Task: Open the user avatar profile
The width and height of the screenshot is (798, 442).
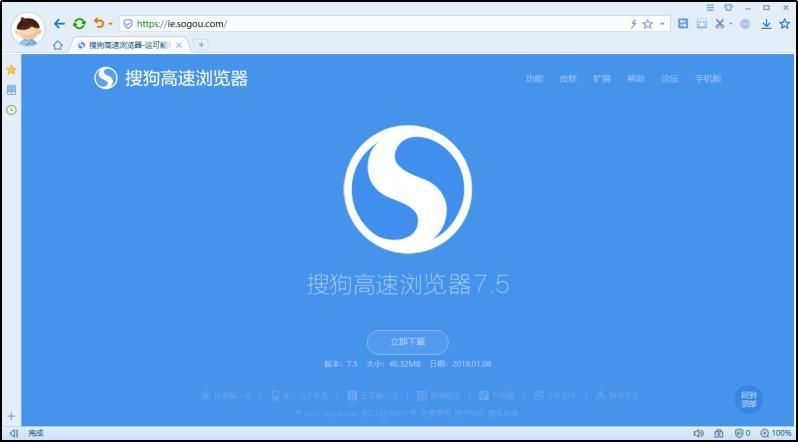Action: (x=27, y=29)
